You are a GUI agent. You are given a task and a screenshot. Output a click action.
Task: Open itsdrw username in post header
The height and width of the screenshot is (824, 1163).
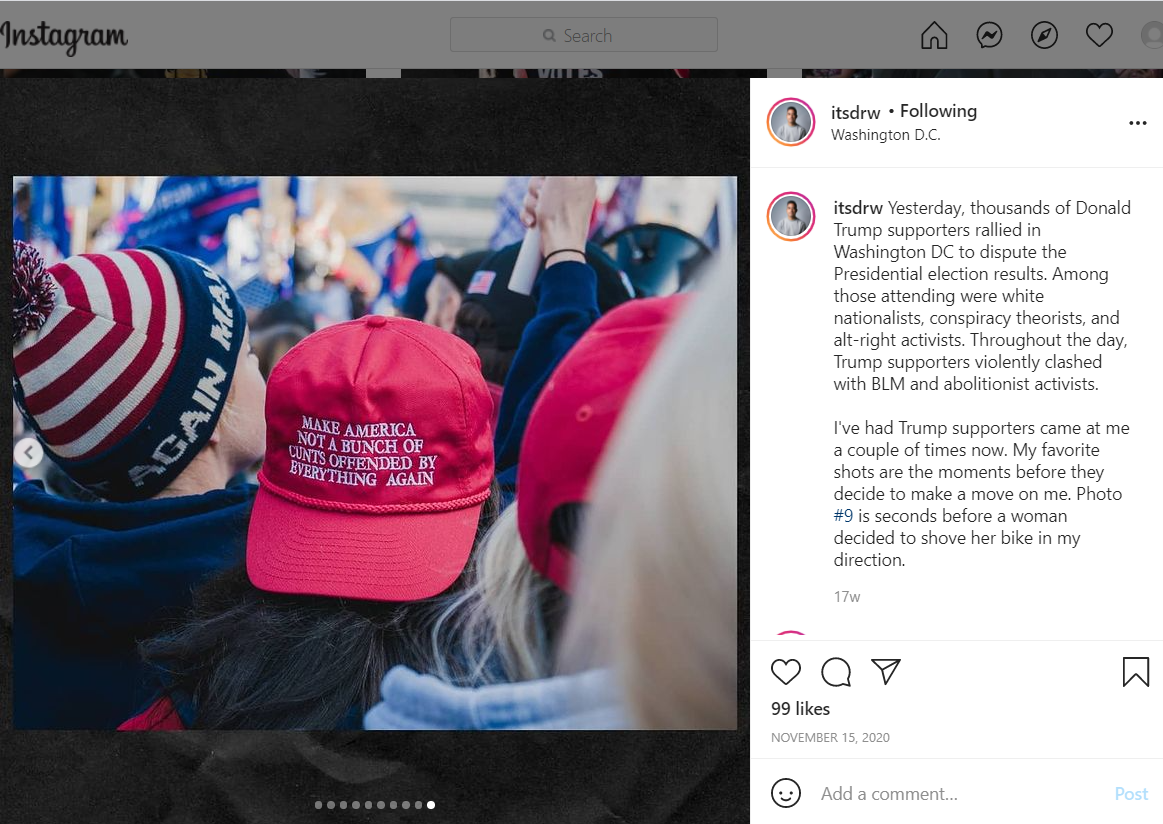tap(855, 113)
